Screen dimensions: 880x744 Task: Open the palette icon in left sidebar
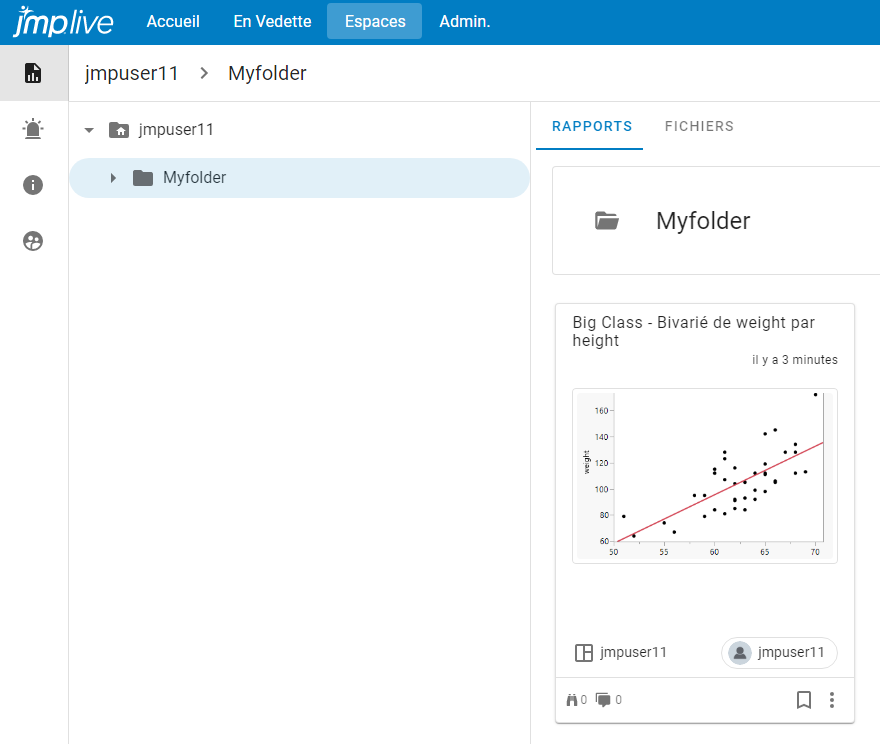(x=33, y=241)
